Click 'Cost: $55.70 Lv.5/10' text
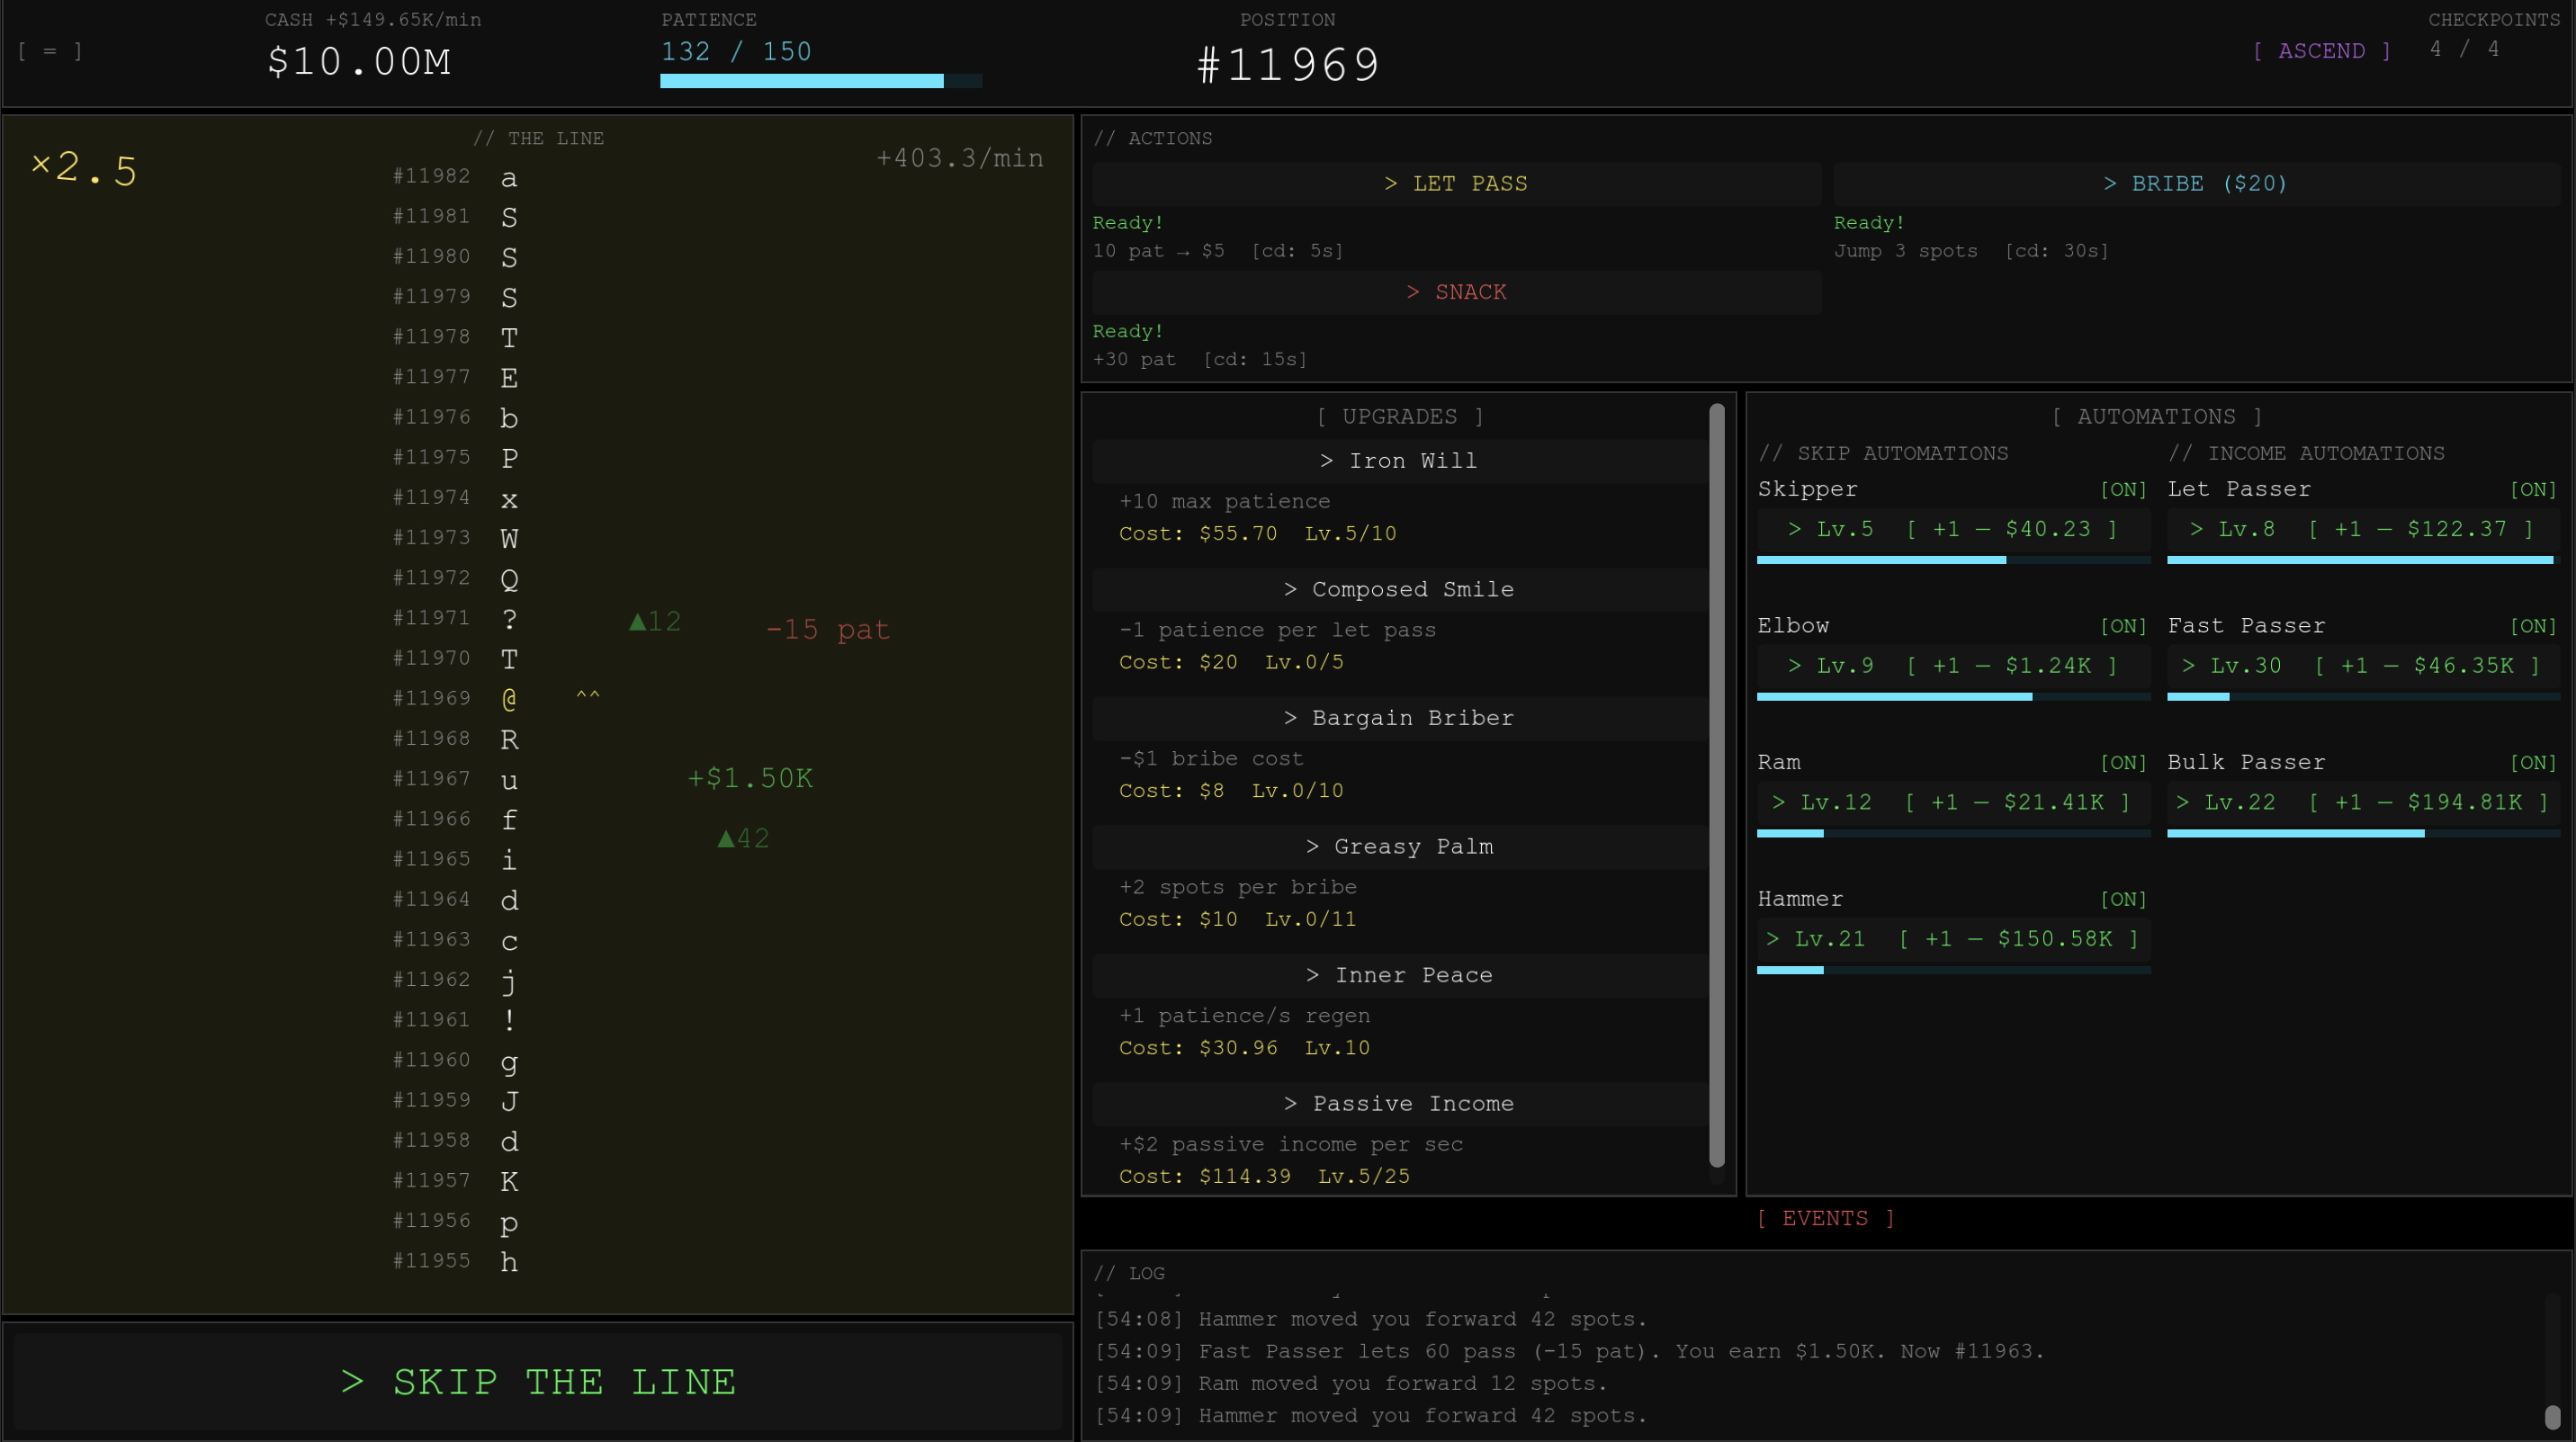The height and width of the screenshot is (1442, 2576). [1257, 534]
